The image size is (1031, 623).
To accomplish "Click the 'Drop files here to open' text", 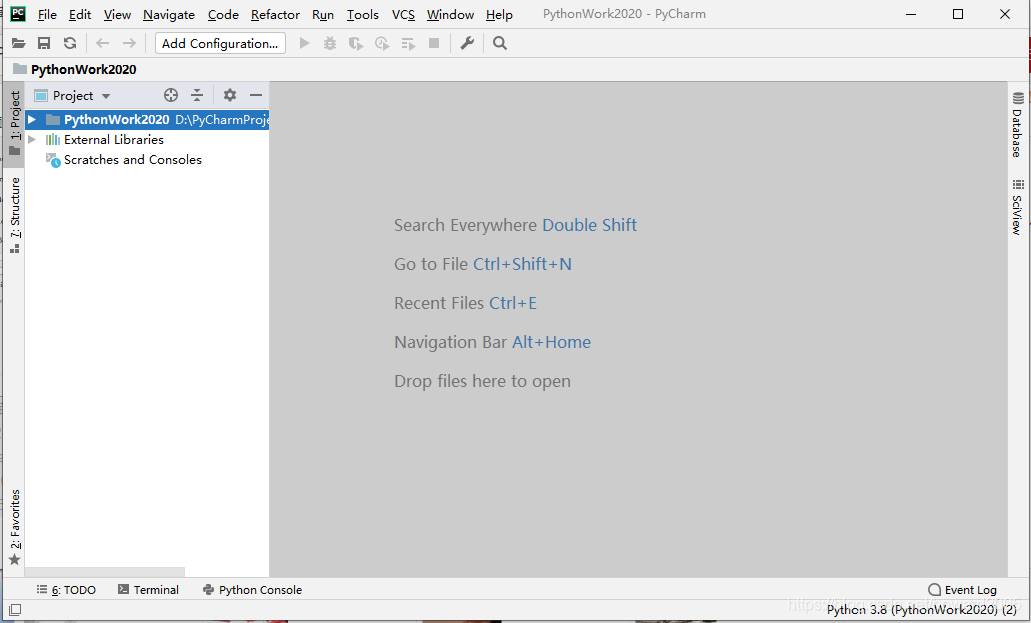I will (482, 382).
